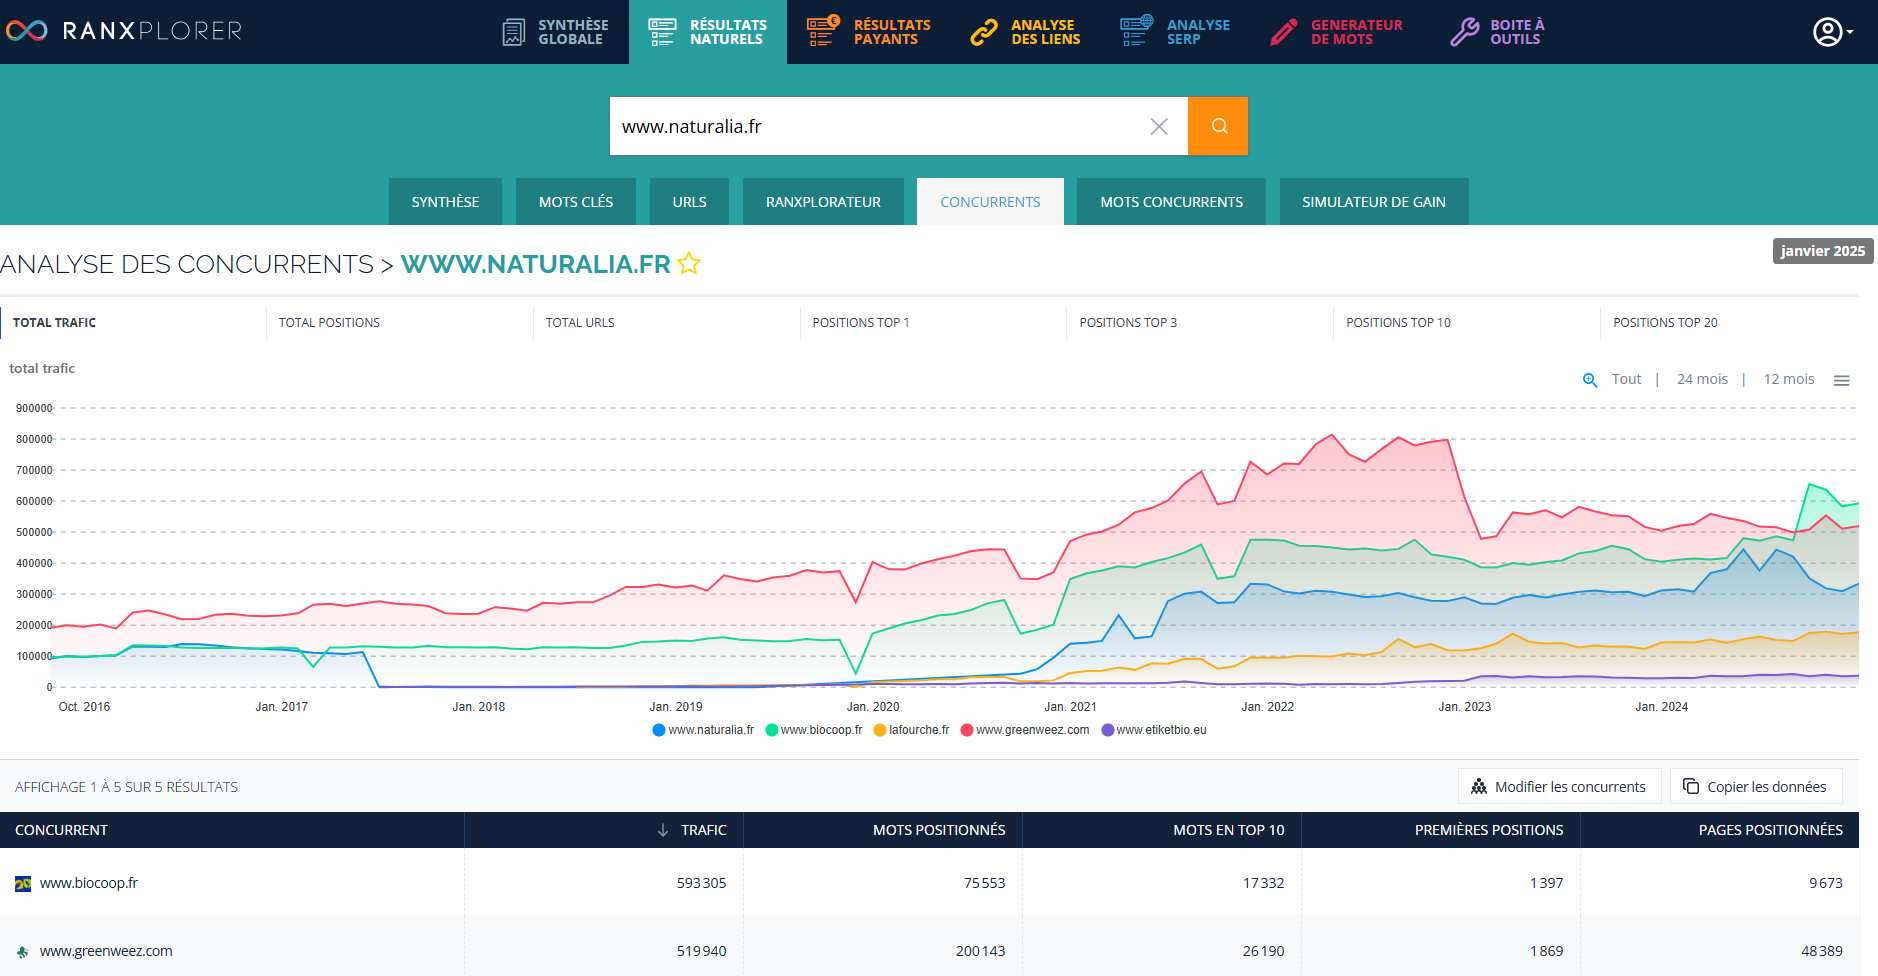Open the chart hamburger export menu
The image size is (1878, 976).
coord(1841,380)
